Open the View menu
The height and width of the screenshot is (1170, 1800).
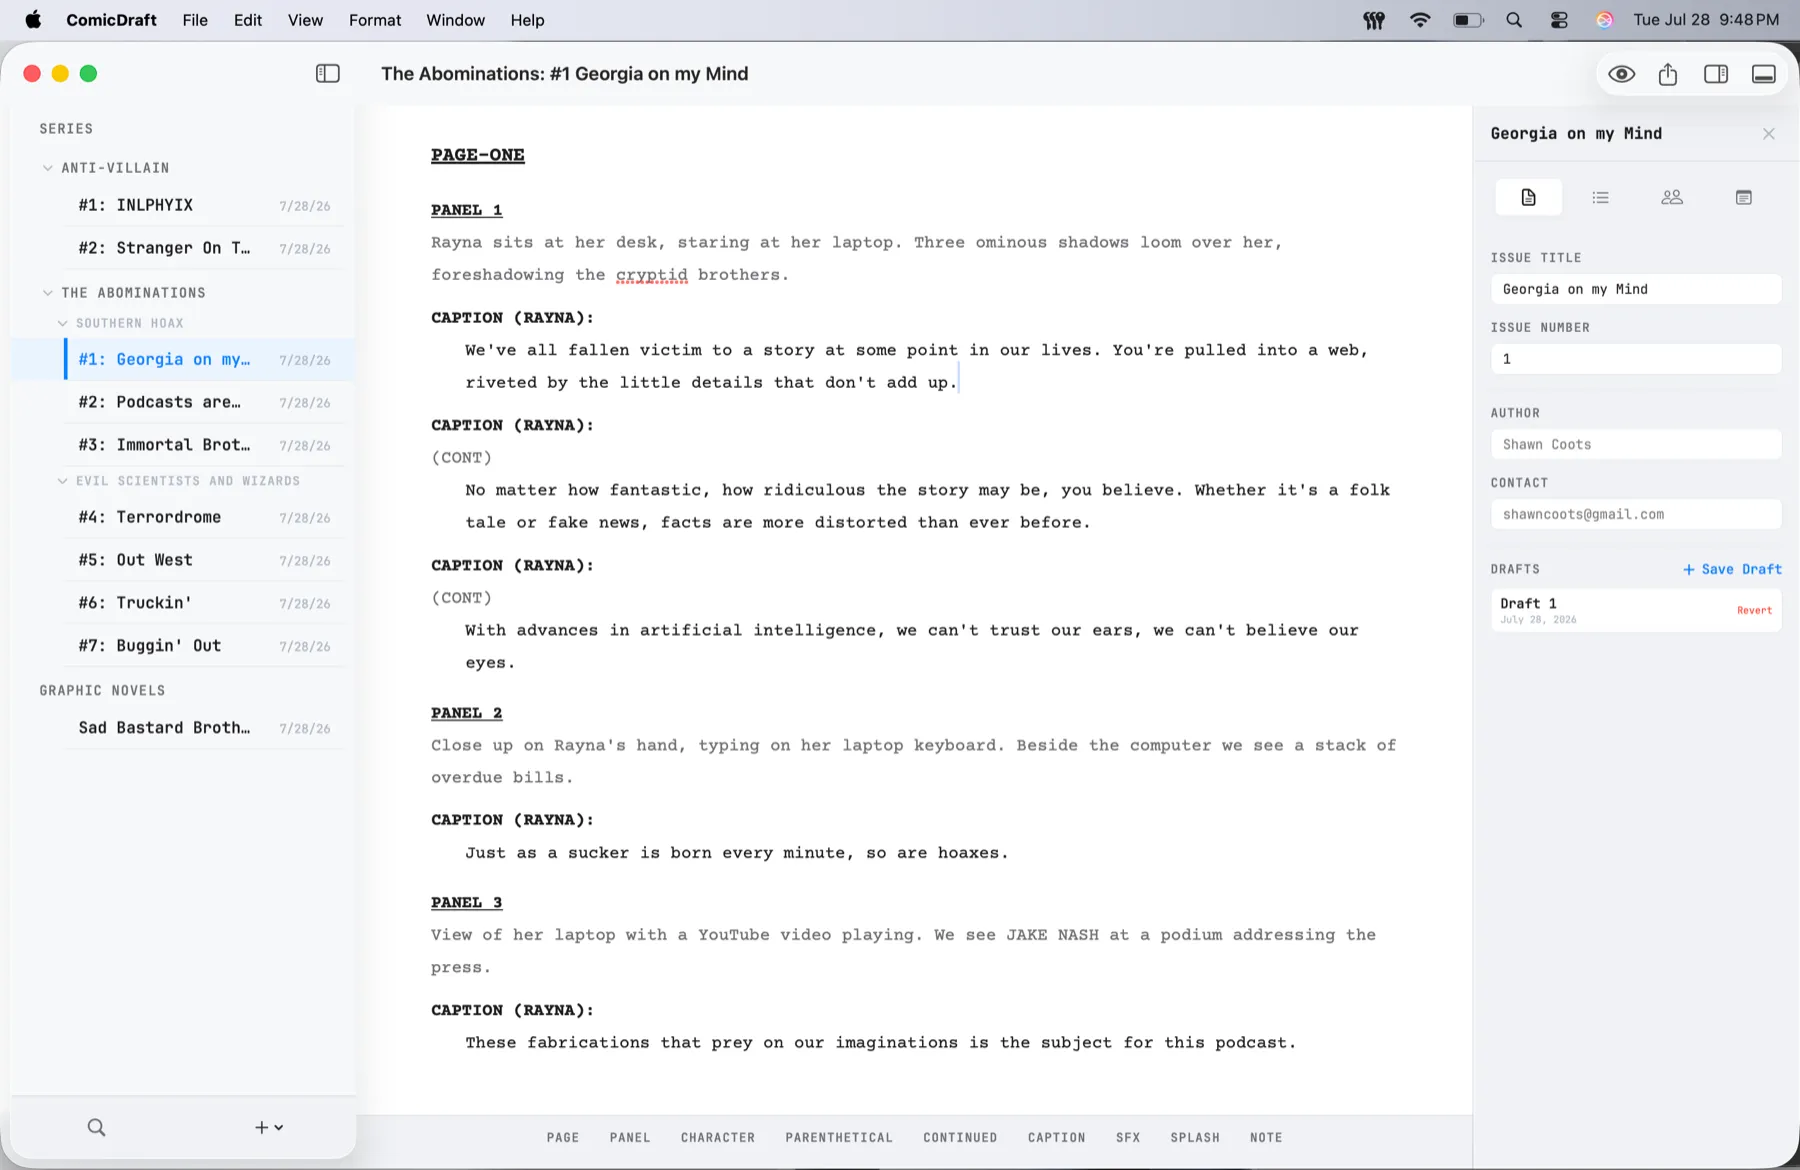point(305,20)
